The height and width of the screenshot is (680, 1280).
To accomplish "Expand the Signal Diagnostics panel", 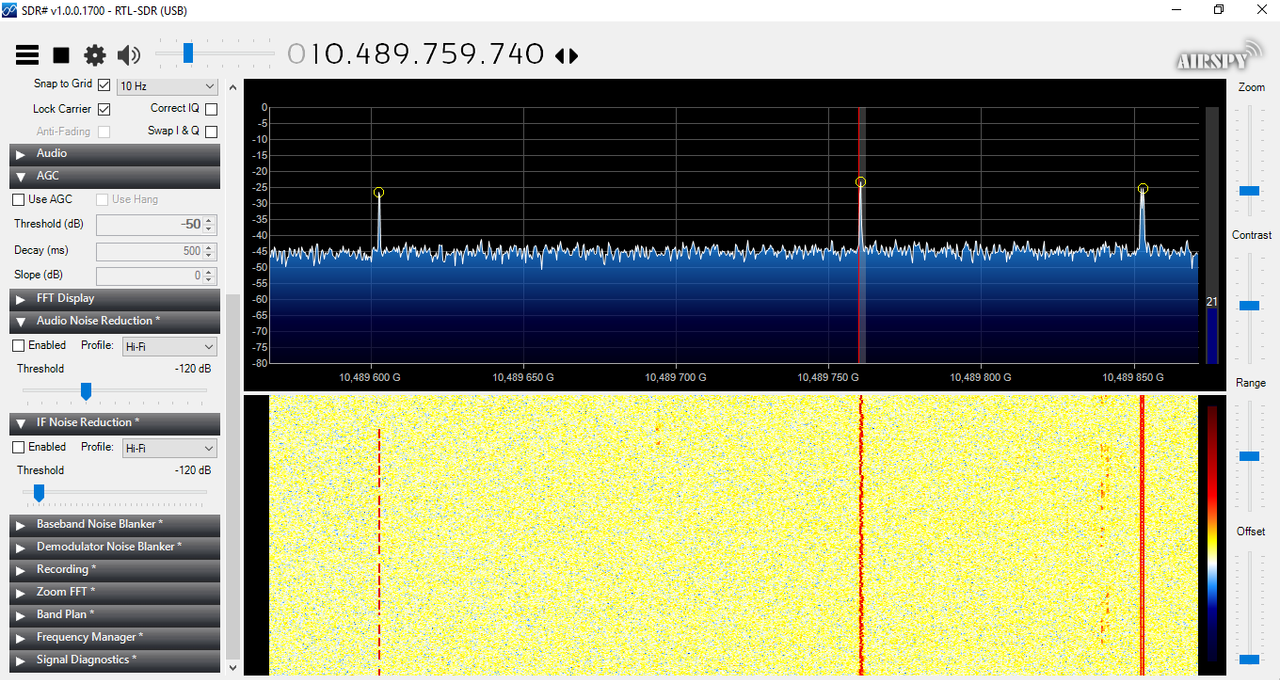I will pos(115,660).
